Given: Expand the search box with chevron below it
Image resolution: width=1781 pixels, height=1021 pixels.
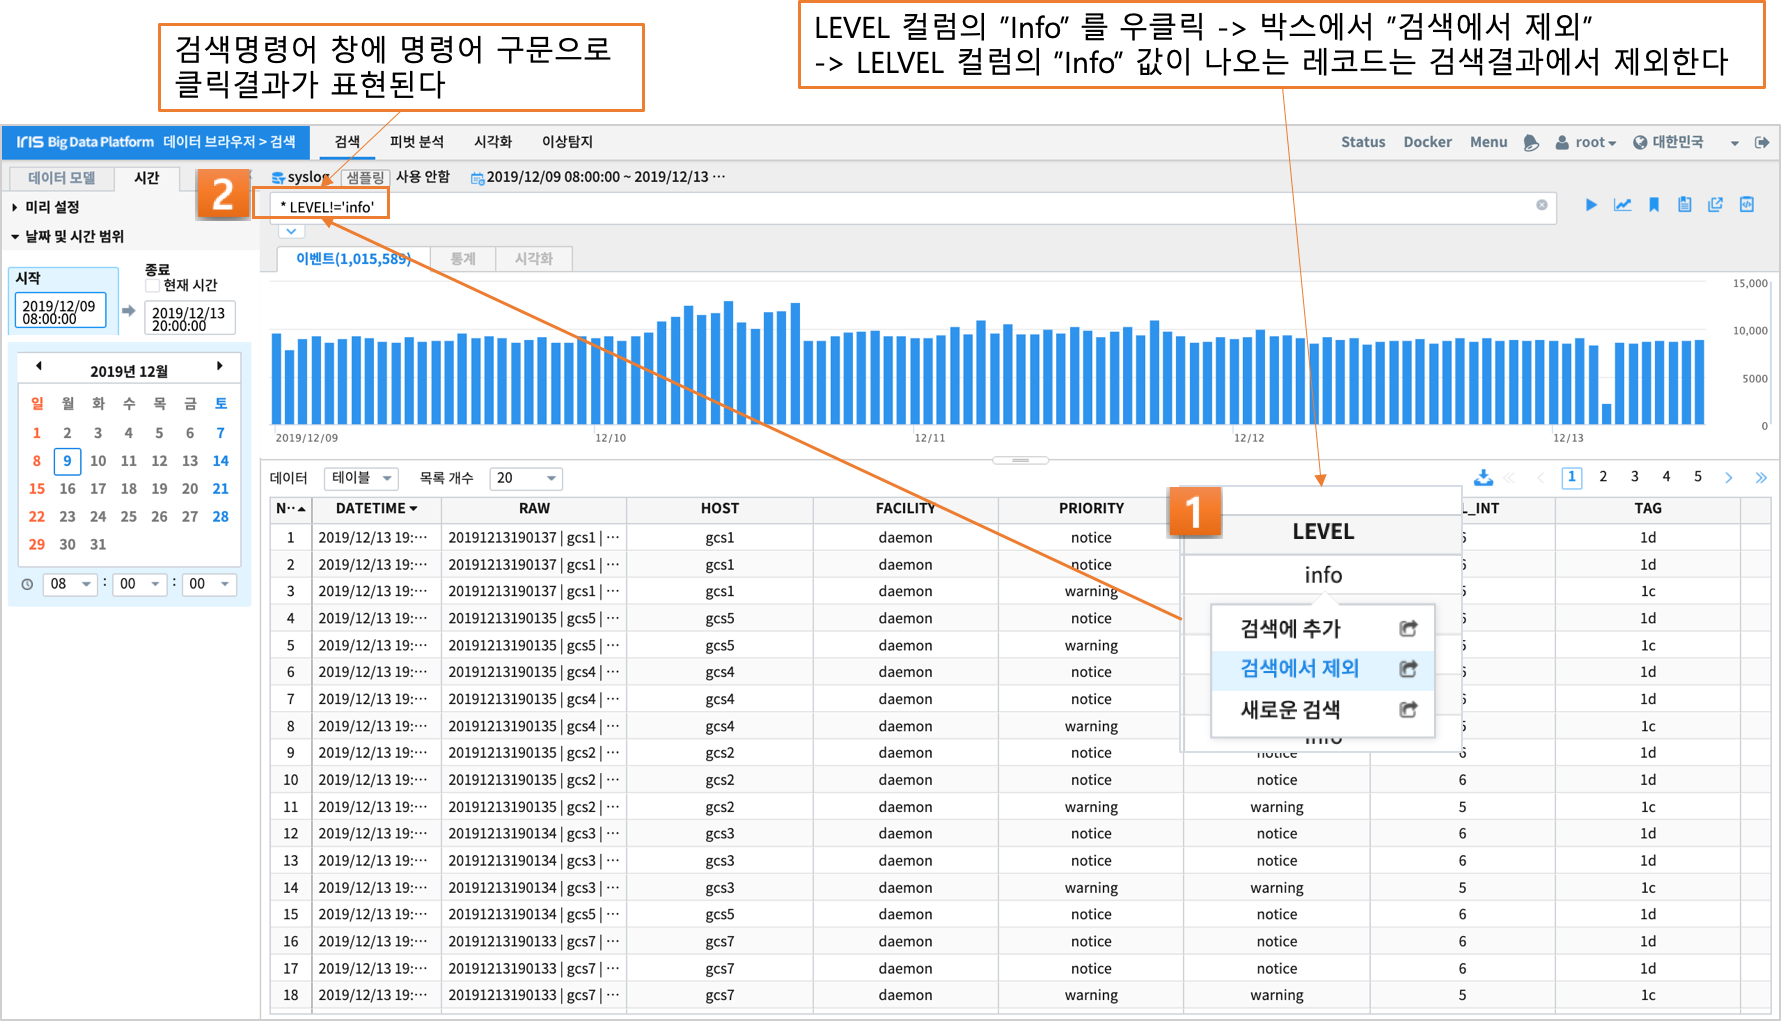Looking at the screenshot, I should [x=291, y=231].
